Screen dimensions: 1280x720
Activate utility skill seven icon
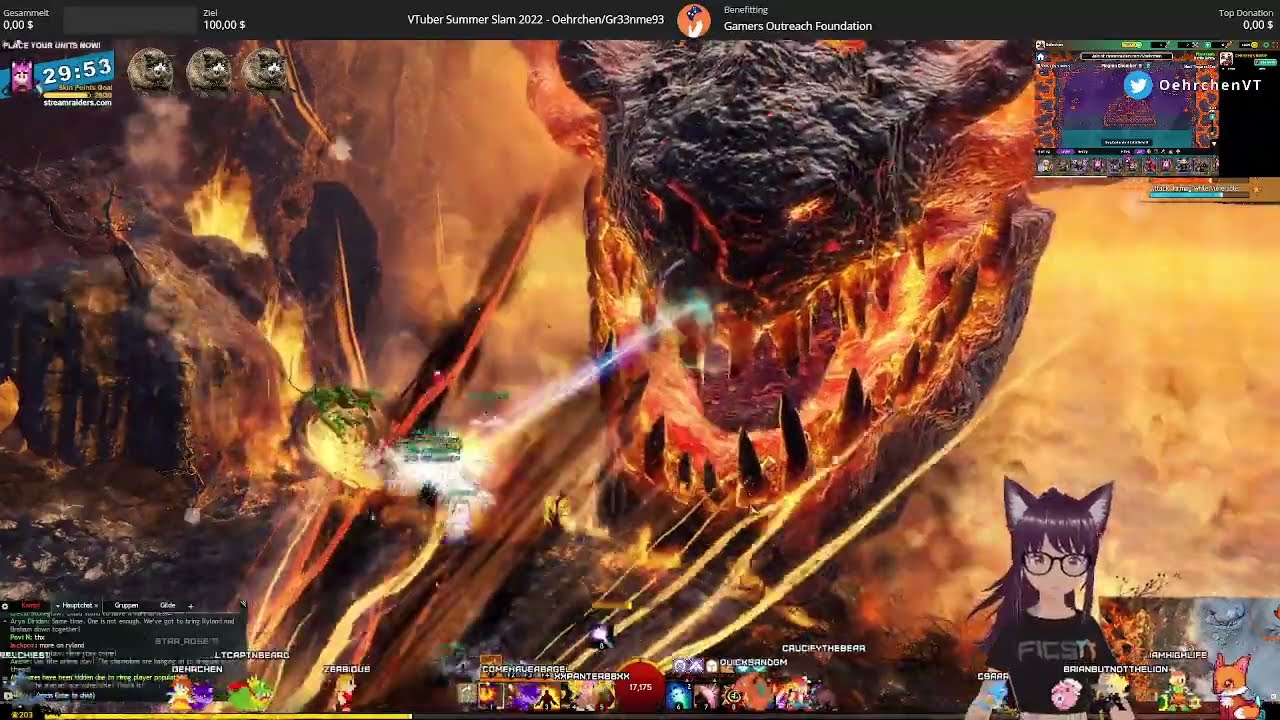[x=706, y=695]
